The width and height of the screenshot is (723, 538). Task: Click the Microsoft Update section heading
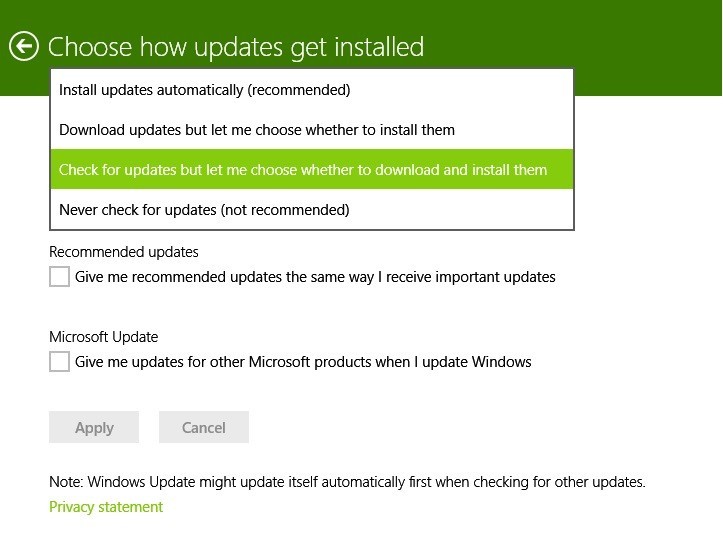pos(104,337)
